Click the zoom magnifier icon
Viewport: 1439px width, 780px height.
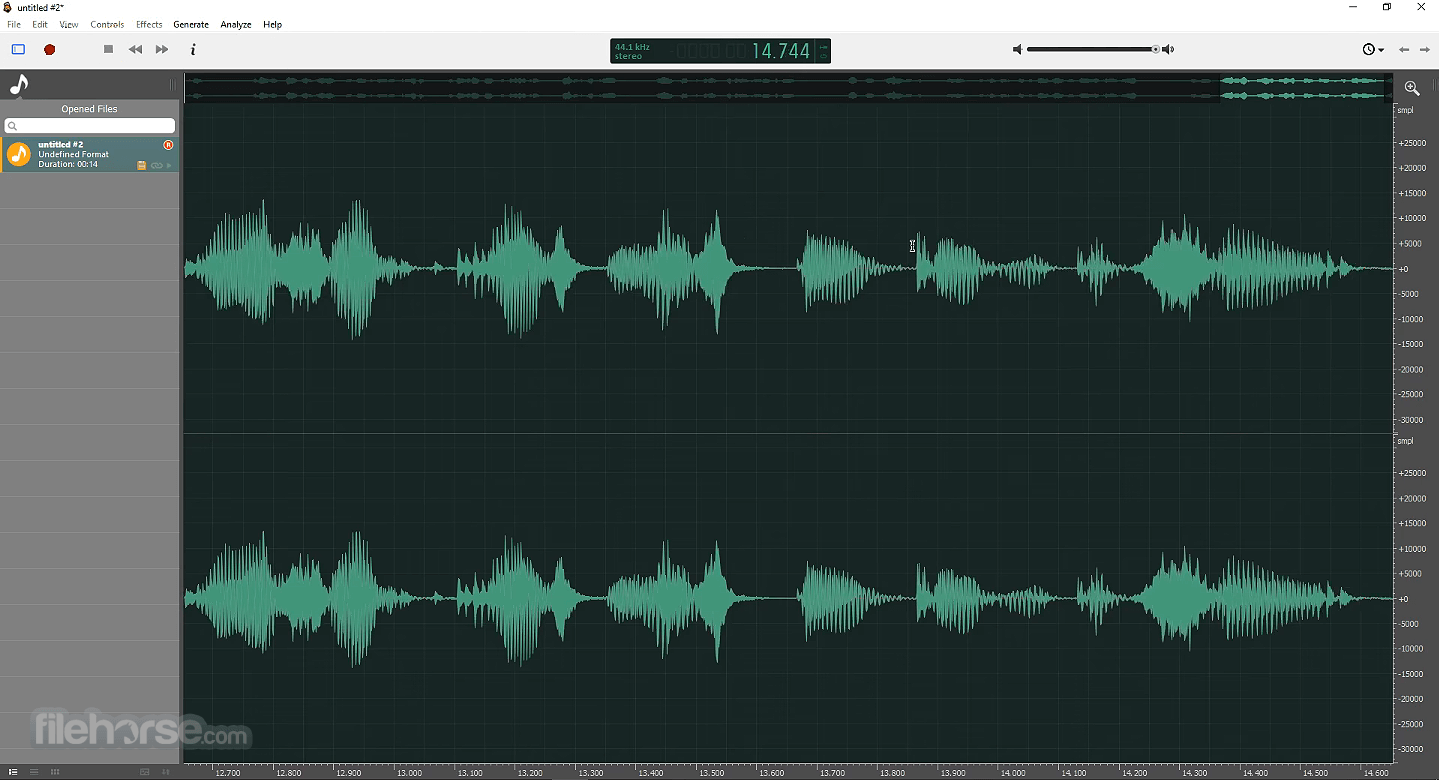click(x=1412, y=88)
